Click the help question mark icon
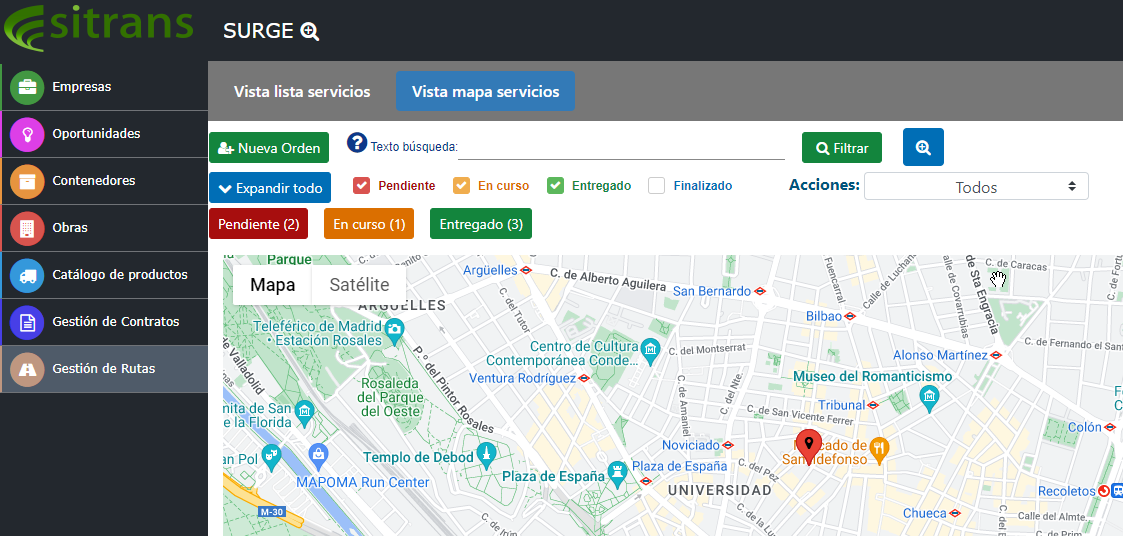The width and height of the screenshot is (1123, 536). tap(357, 143)
